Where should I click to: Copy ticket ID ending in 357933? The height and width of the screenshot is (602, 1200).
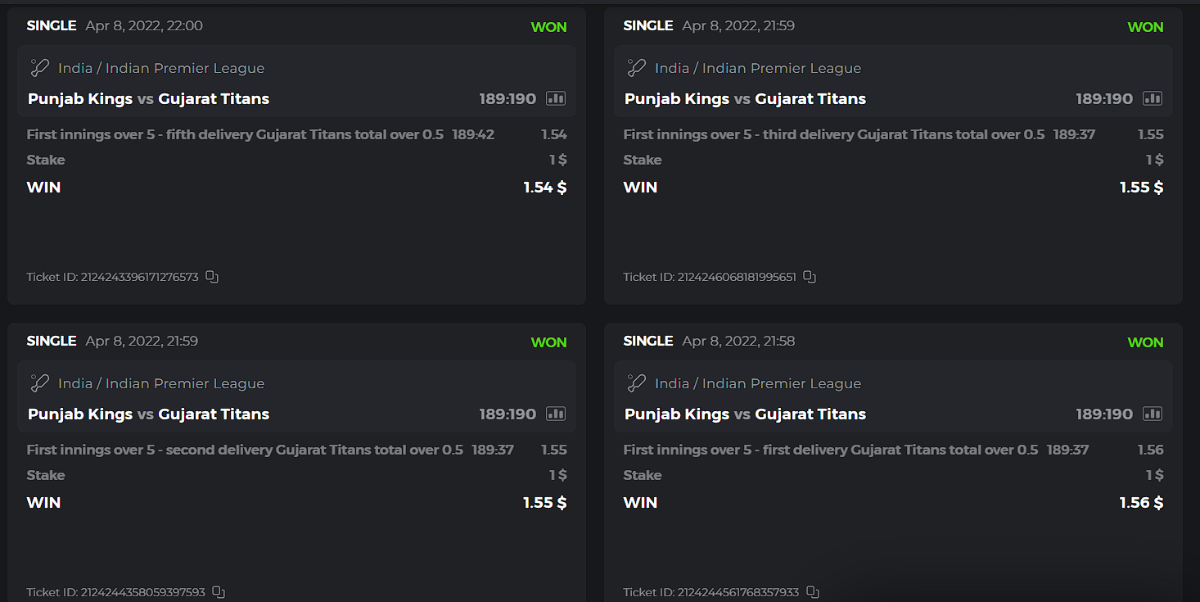point(813,592)
